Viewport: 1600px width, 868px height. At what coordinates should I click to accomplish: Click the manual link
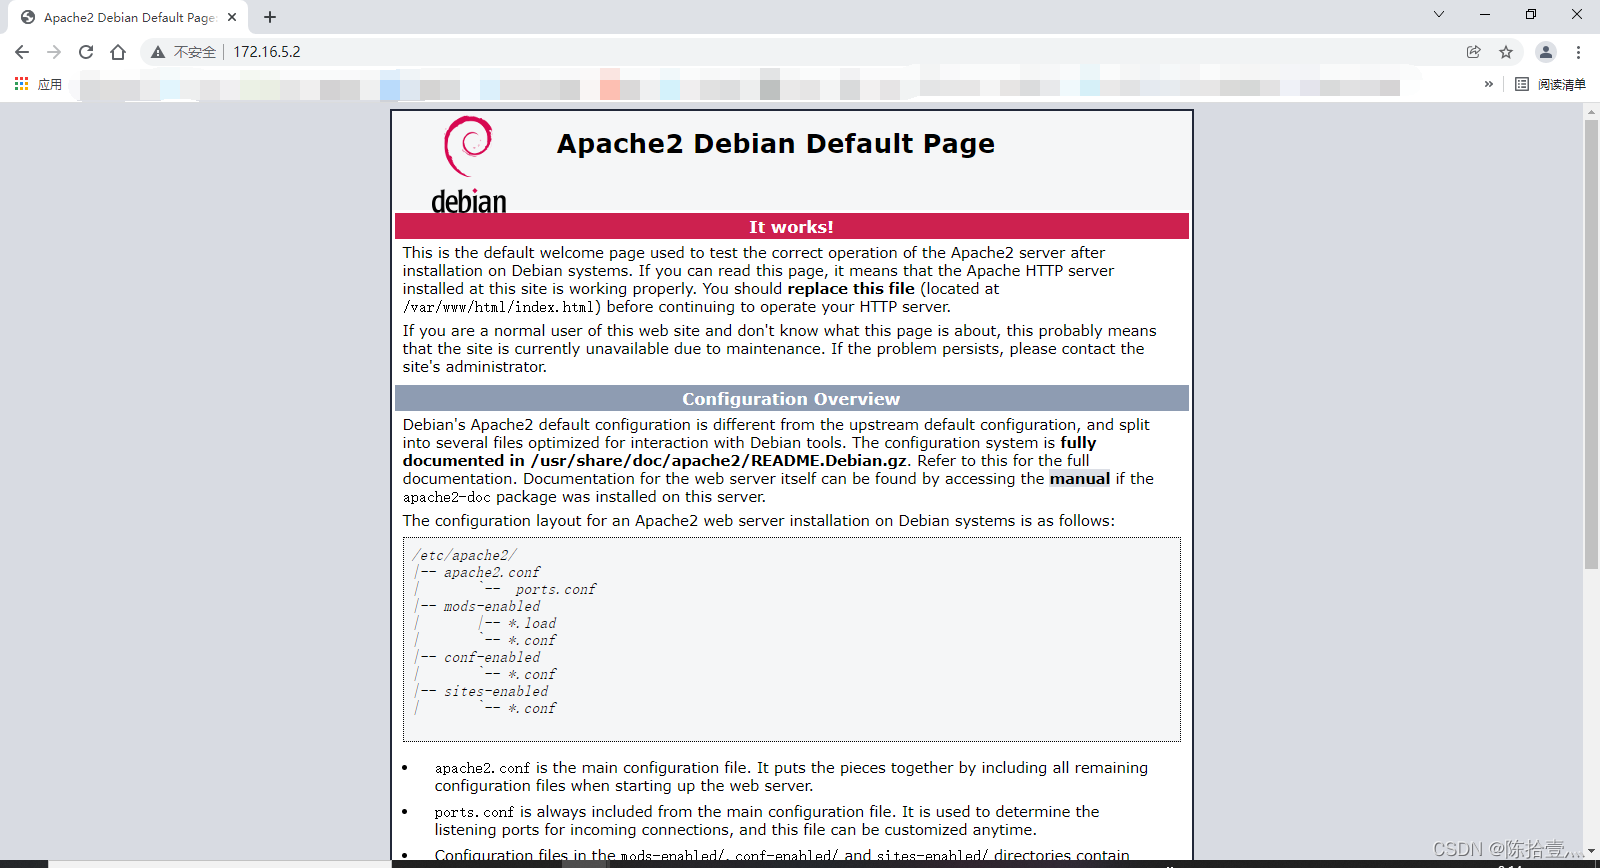click(x=1079, y=479)
